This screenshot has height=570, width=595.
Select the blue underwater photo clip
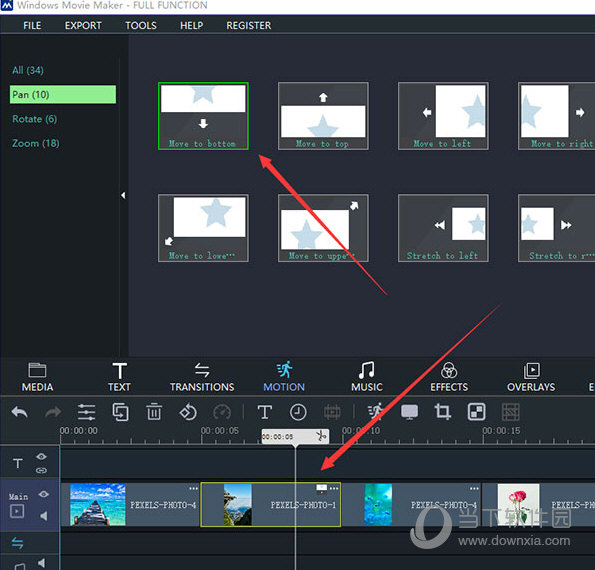[411, 505]
